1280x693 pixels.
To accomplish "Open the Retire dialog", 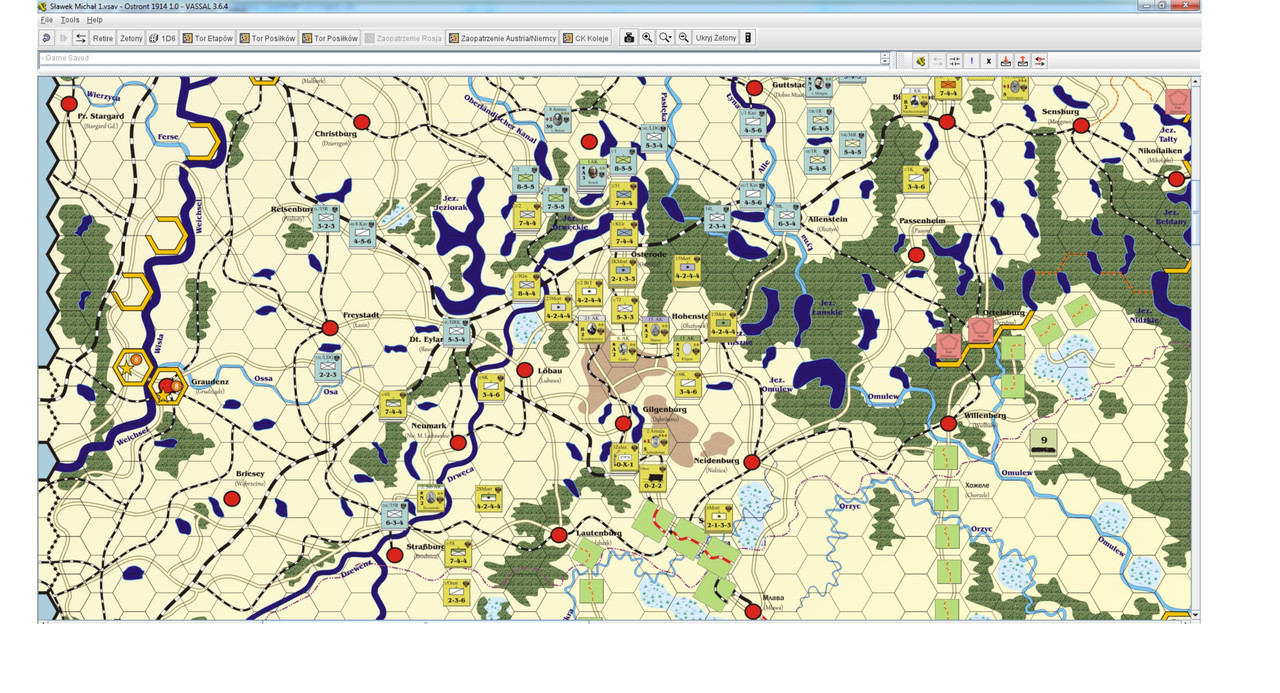I will click(103, 38).
